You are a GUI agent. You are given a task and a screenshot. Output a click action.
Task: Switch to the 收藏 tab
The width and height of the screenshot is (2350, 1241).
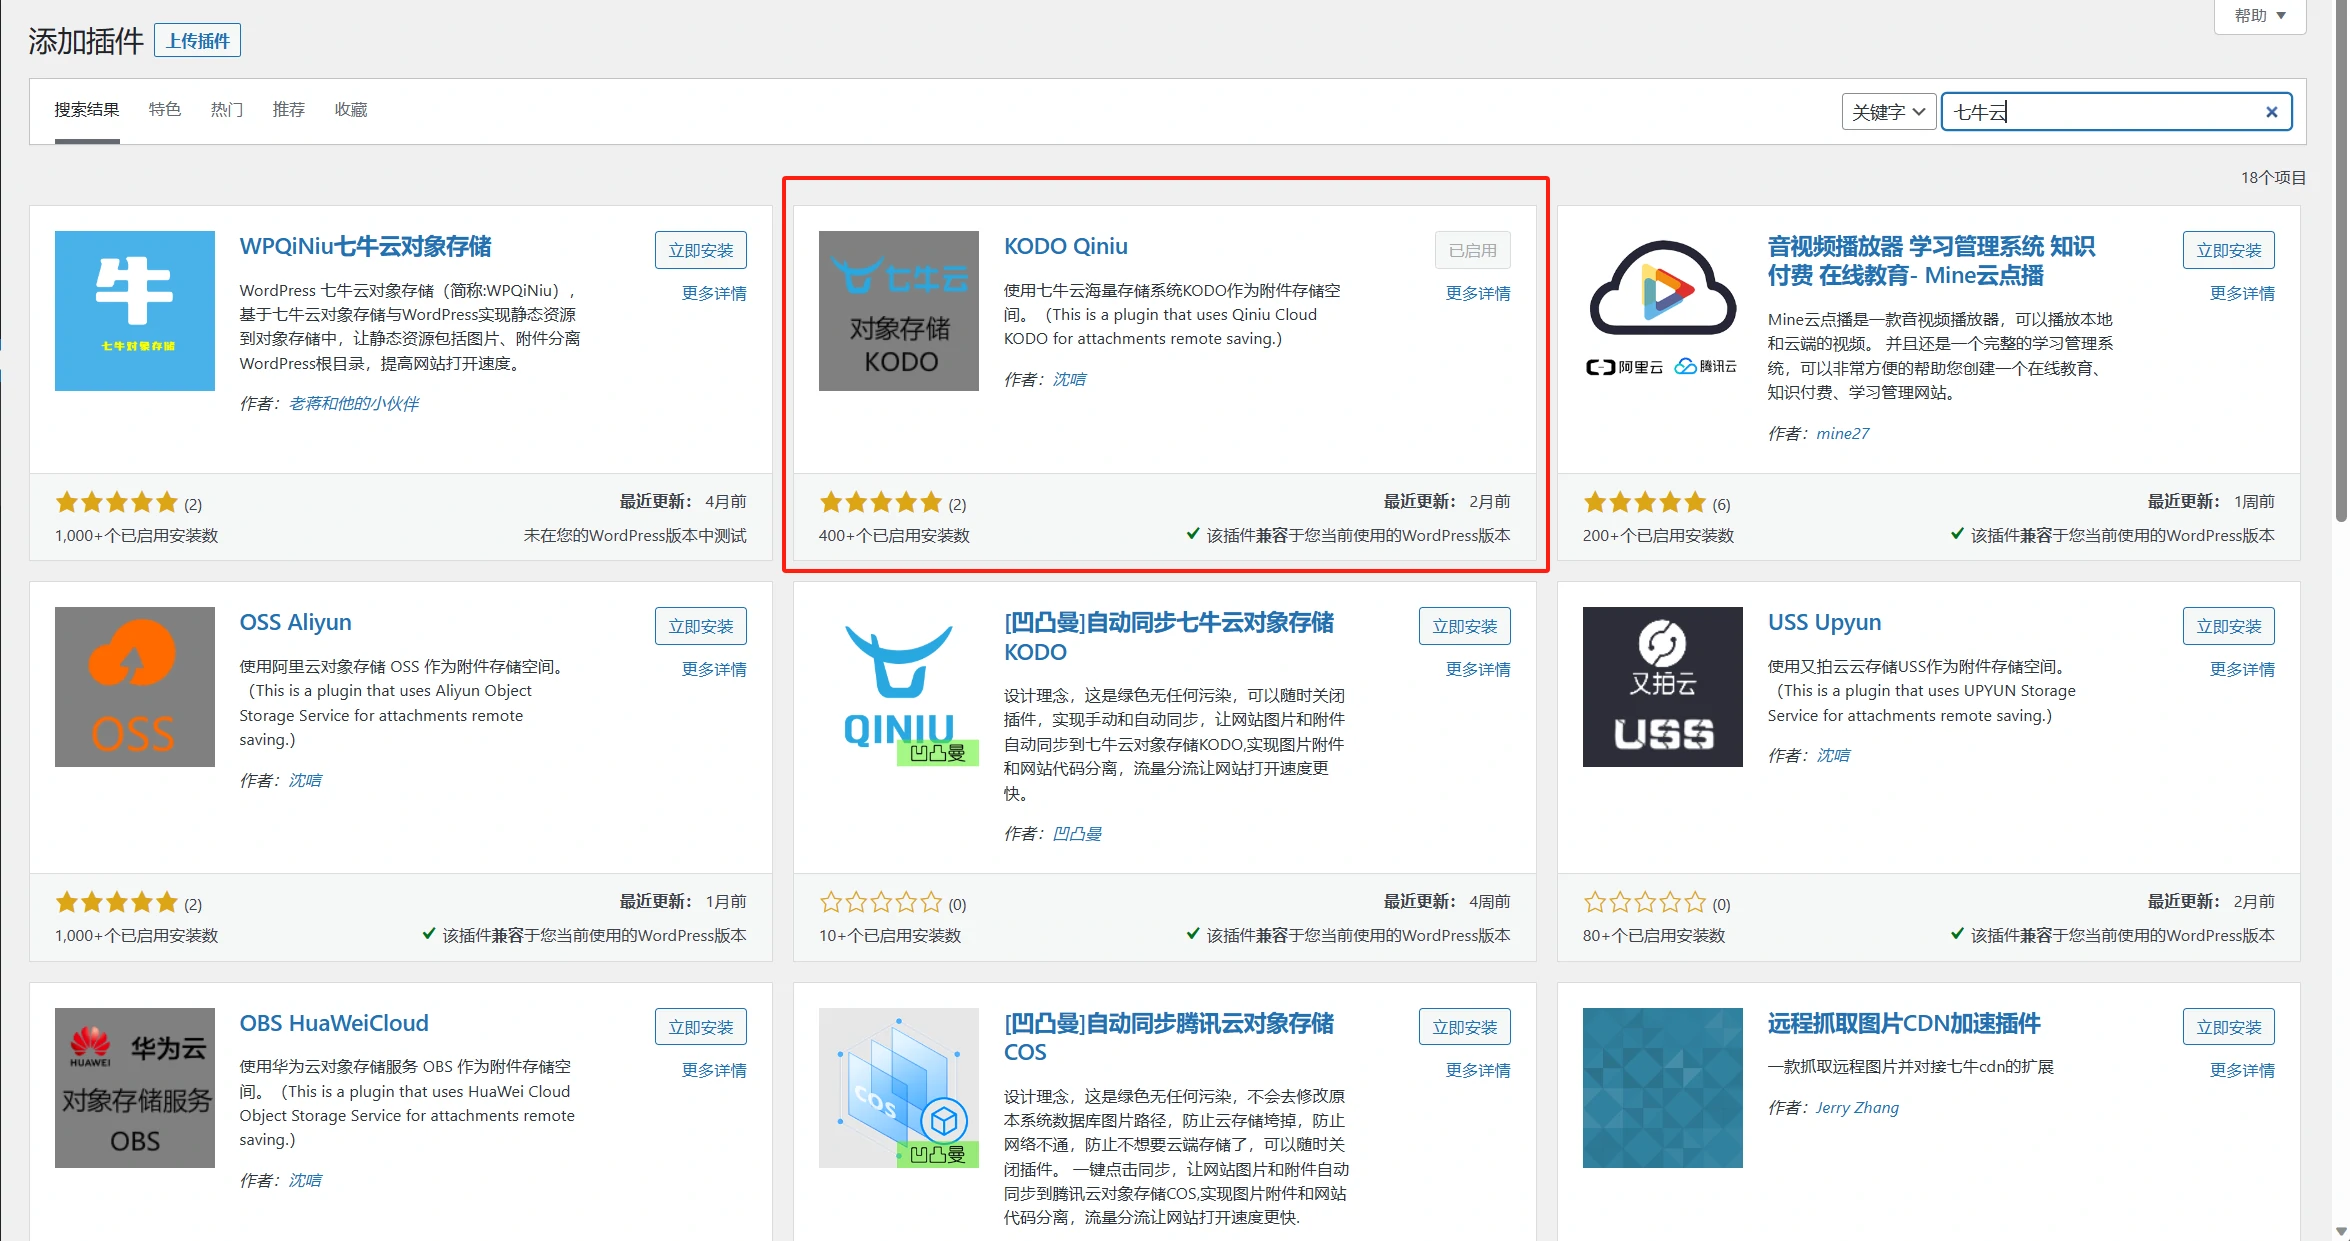tap(351, 110)
